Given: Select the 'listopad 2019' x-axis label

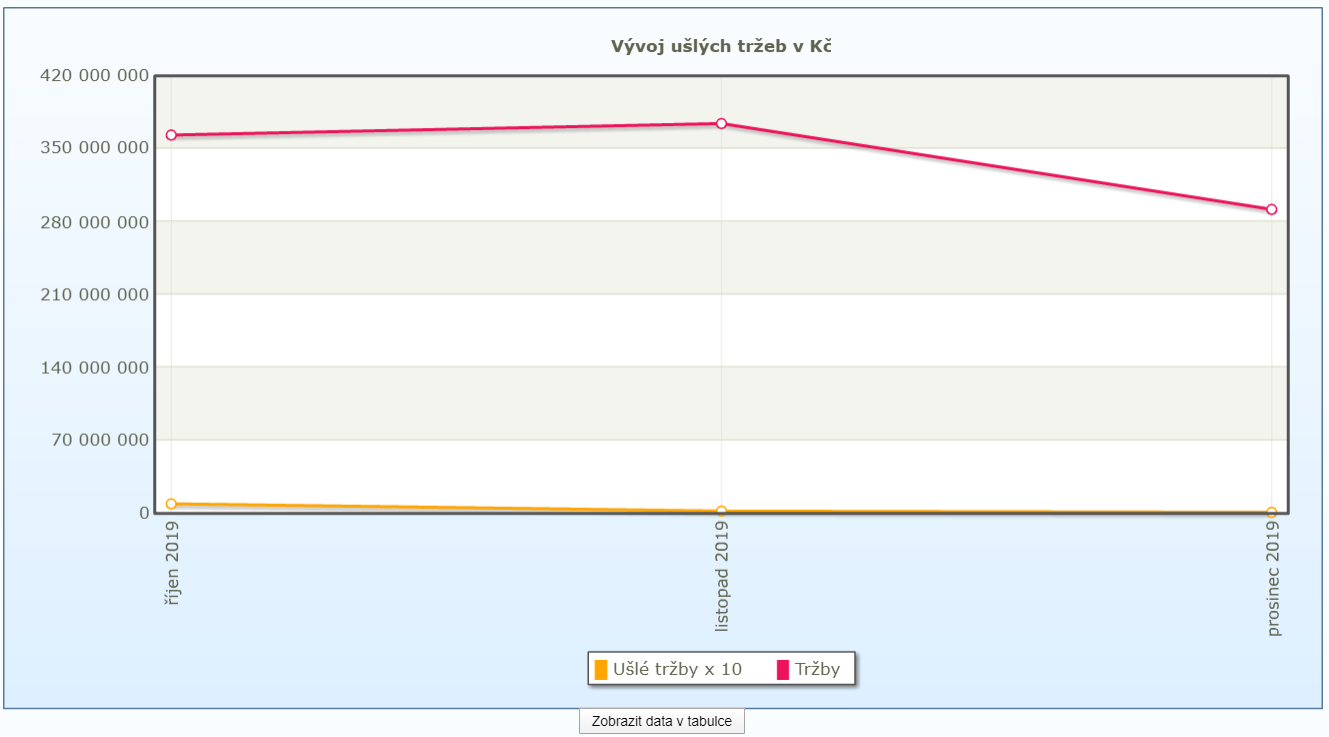Looking at the screenshot, I should [722, 582].
